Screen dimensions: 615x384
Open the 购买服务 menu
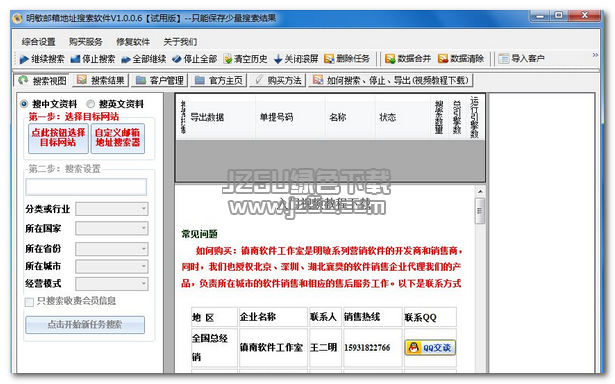(86, 42)
